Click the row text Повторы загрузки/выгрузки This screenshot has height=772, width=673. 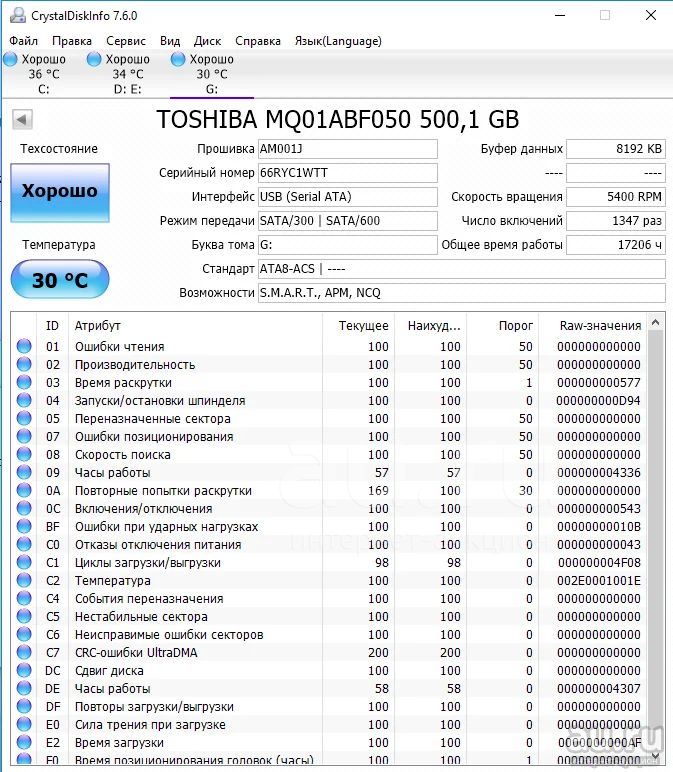[154, 707]
